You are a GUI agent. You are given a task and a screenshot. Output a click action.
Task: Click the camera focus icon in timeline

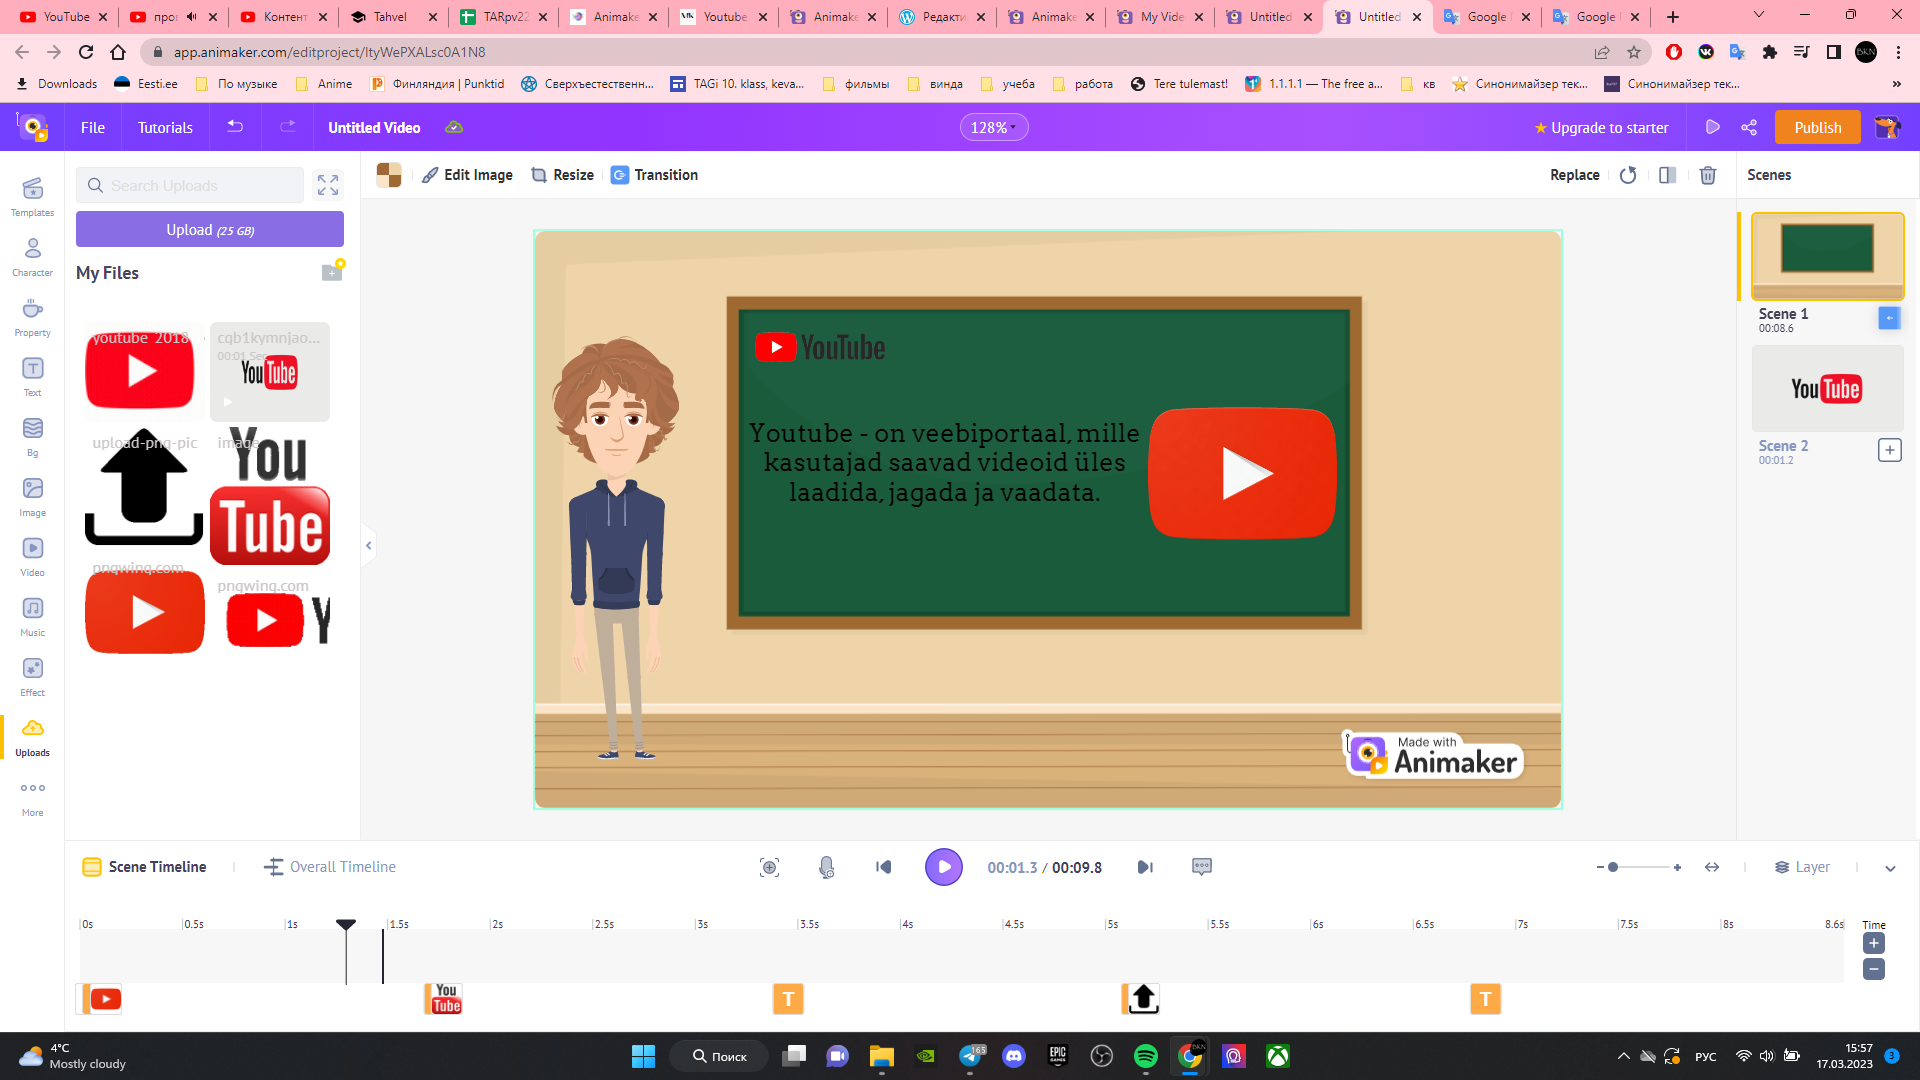click(769, 867)
